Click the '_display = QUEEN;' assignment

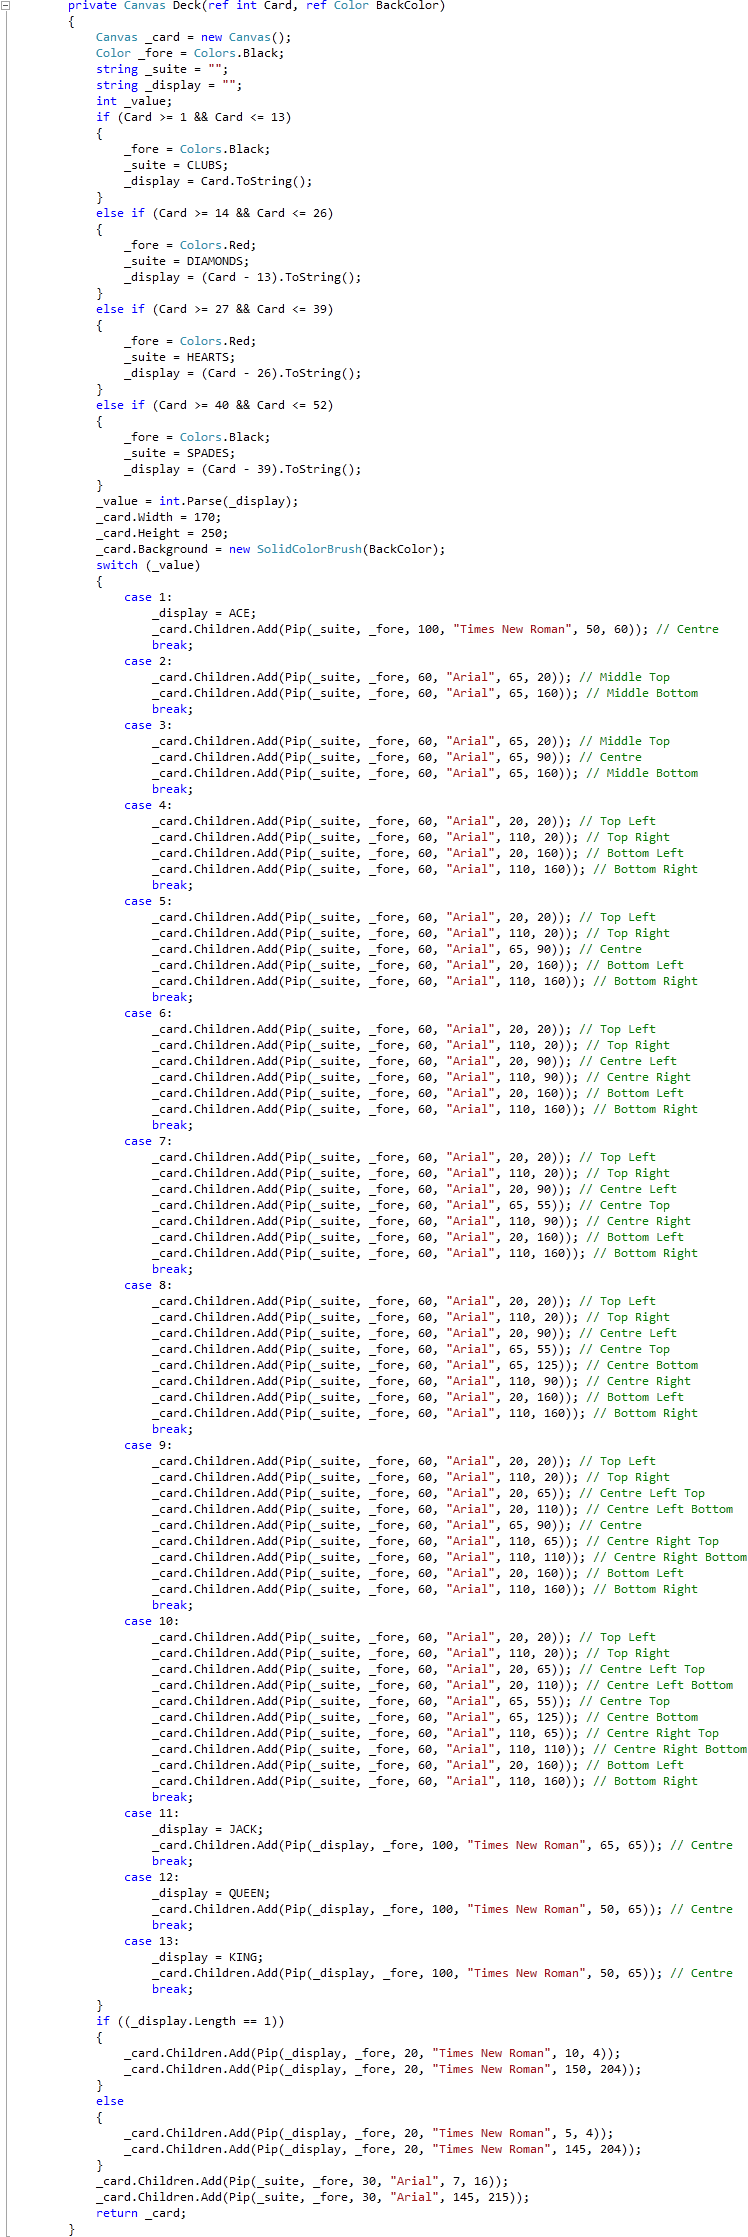pyautogui.click(x=211, y=1893)
